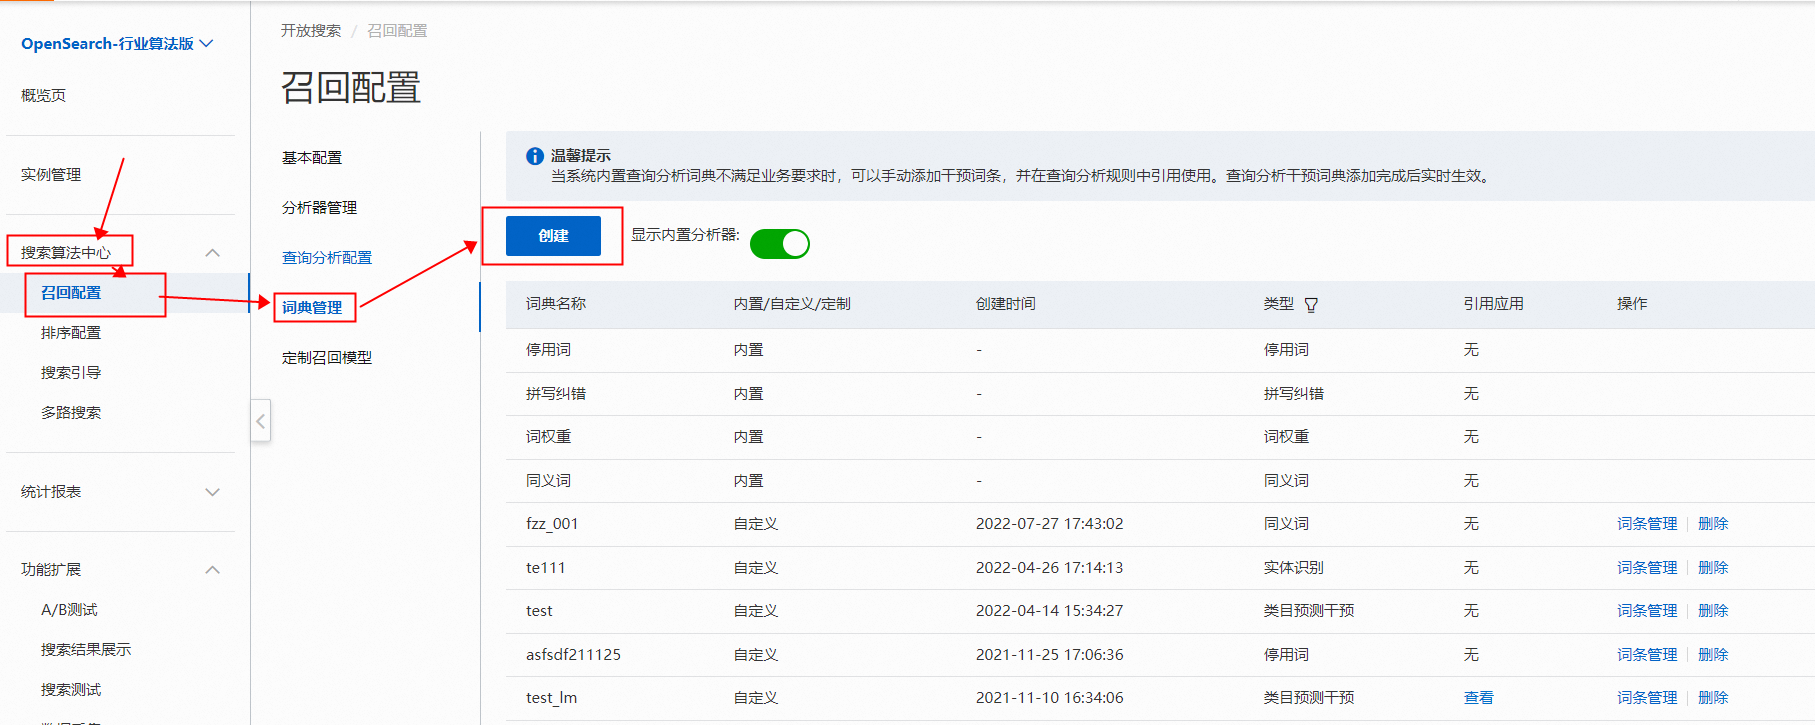Select the 同义词 built-in dictionary name
The width and height of the screenshot is (1815, 725).
pyautogui.click(x=548, y=481)
